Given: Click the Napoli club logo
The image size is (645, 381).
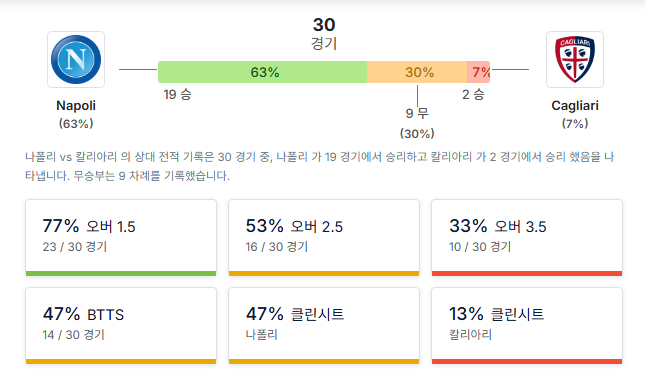Looking at the screenshot, I should (76, 60).
